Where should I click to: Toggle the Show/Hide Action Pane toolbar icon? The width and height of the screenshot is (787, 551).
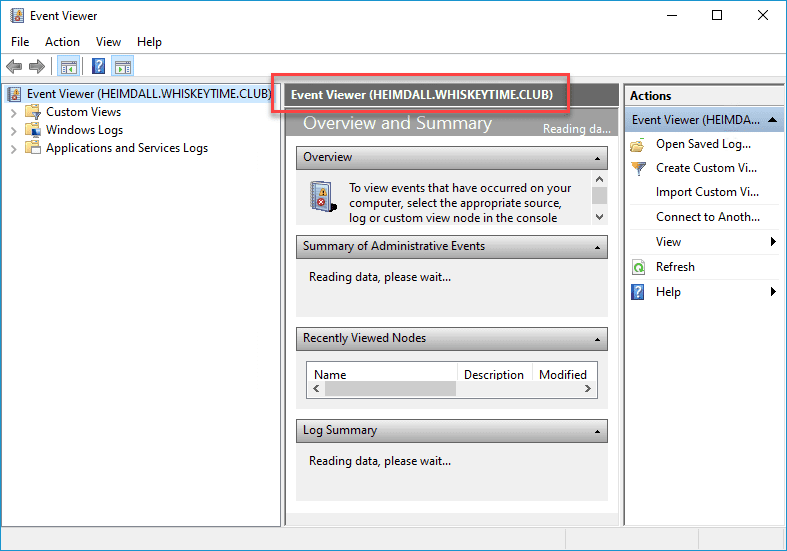pyautogui.click(x=122, y=66)
